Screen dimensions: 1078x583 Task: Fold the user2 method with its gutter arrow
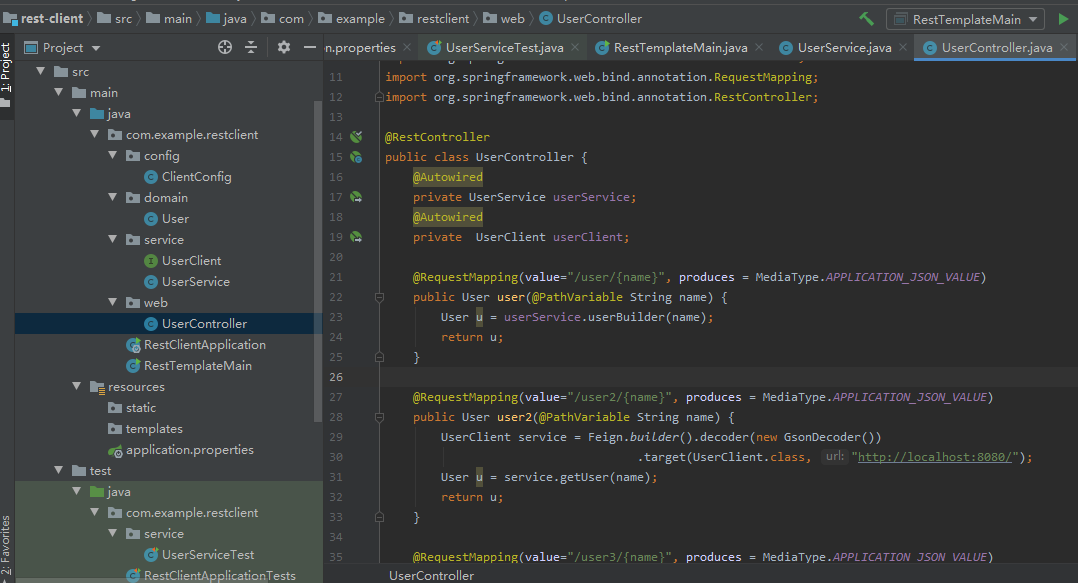click(x=379, y=417)
